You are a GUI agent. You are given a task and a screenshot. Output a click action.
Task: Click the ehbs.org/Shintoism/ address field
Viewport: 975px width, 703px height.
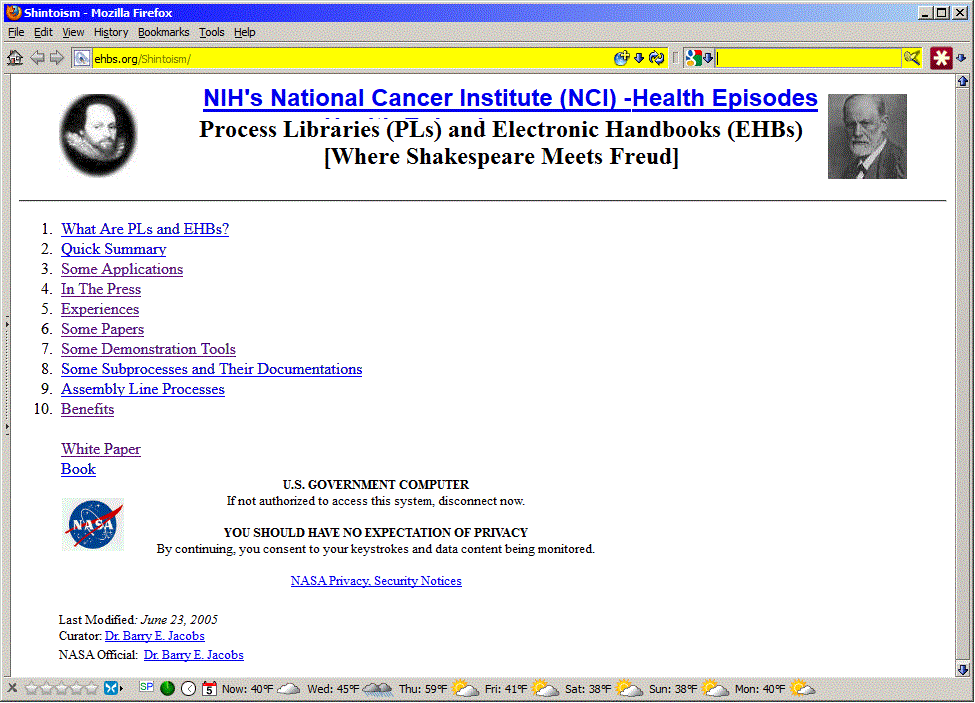pos(351,58)
